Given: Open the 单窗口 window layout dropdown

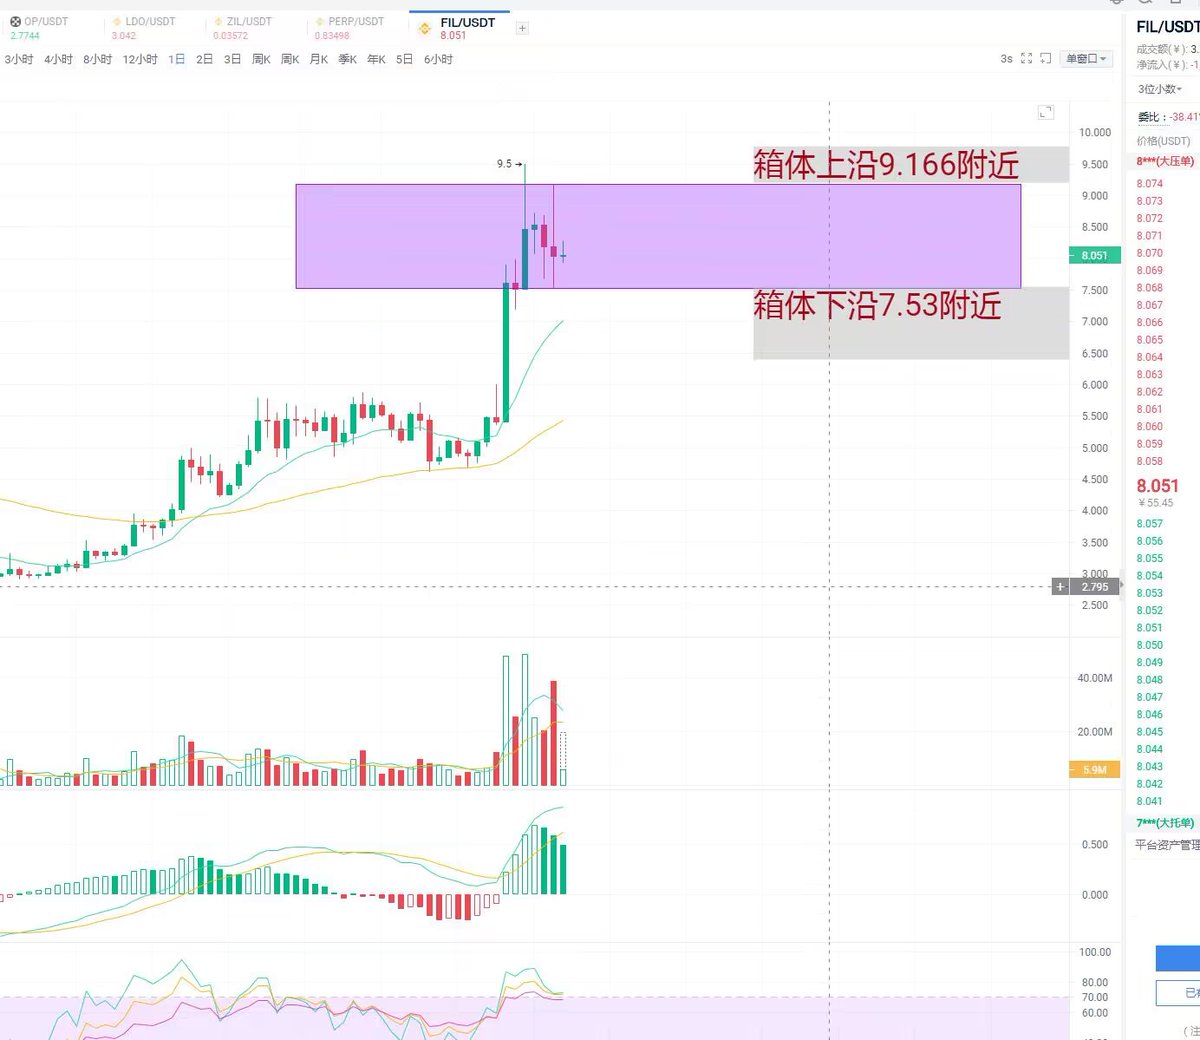Looking at the screenshot, I should pos(1086,59).
